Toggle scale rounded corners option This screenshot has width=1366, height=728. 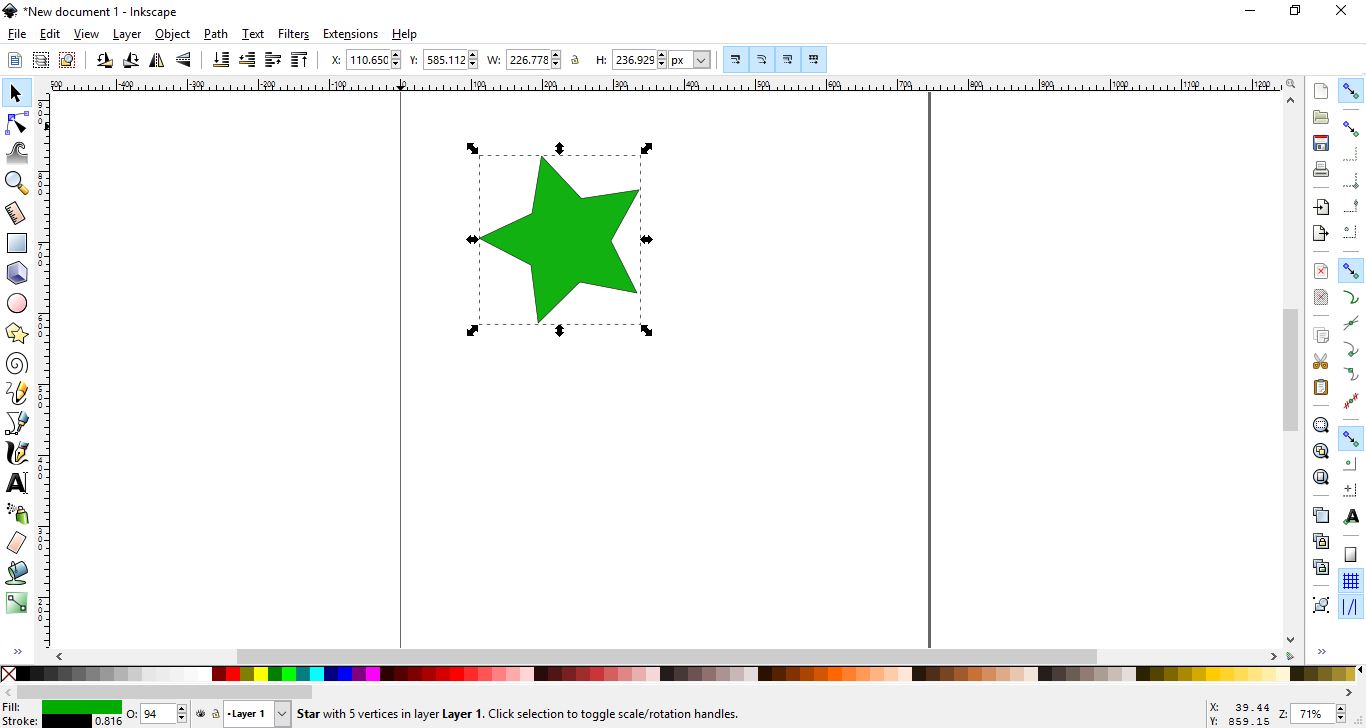coord(762,60)
